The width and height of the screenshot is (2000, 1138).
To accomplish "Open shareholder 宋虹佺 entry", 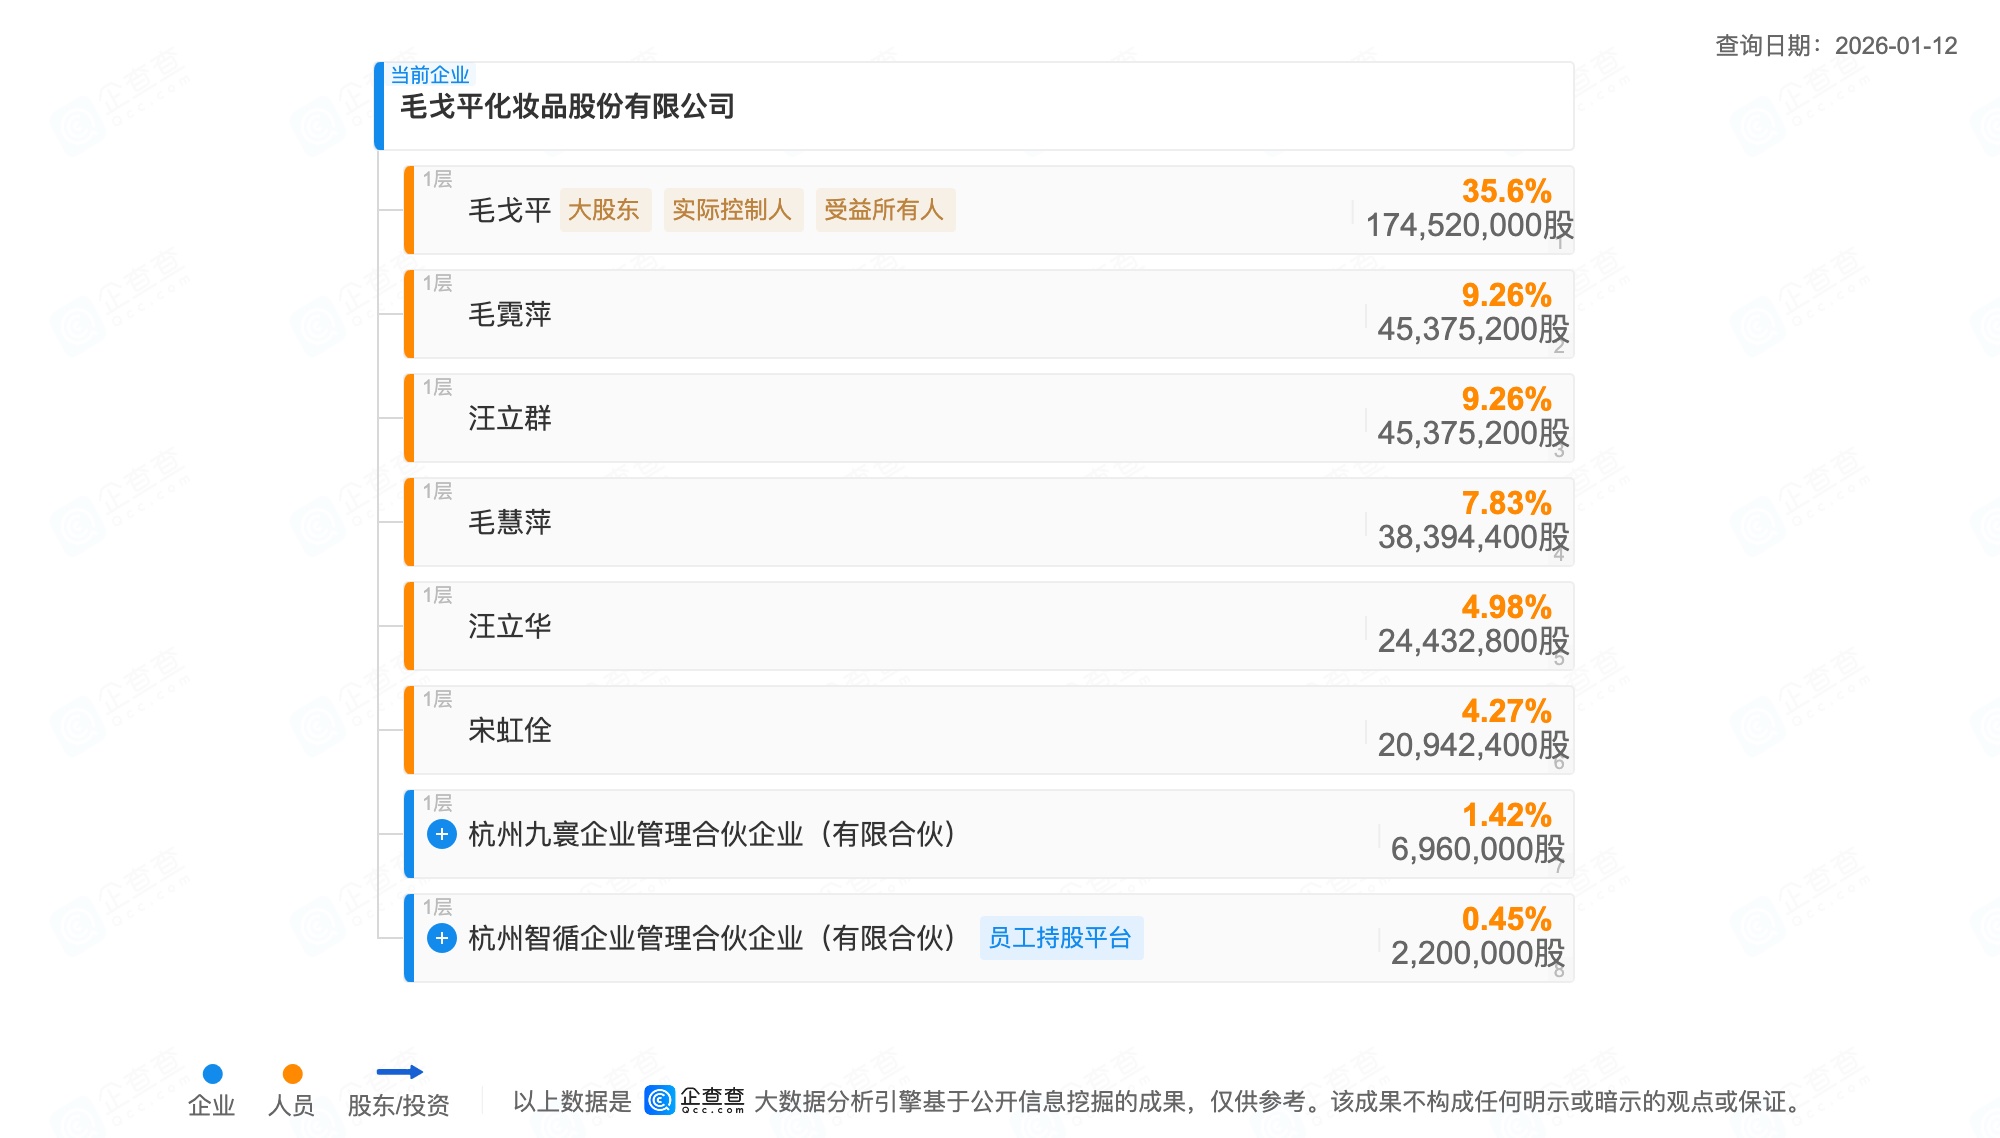I will (509, 730).
